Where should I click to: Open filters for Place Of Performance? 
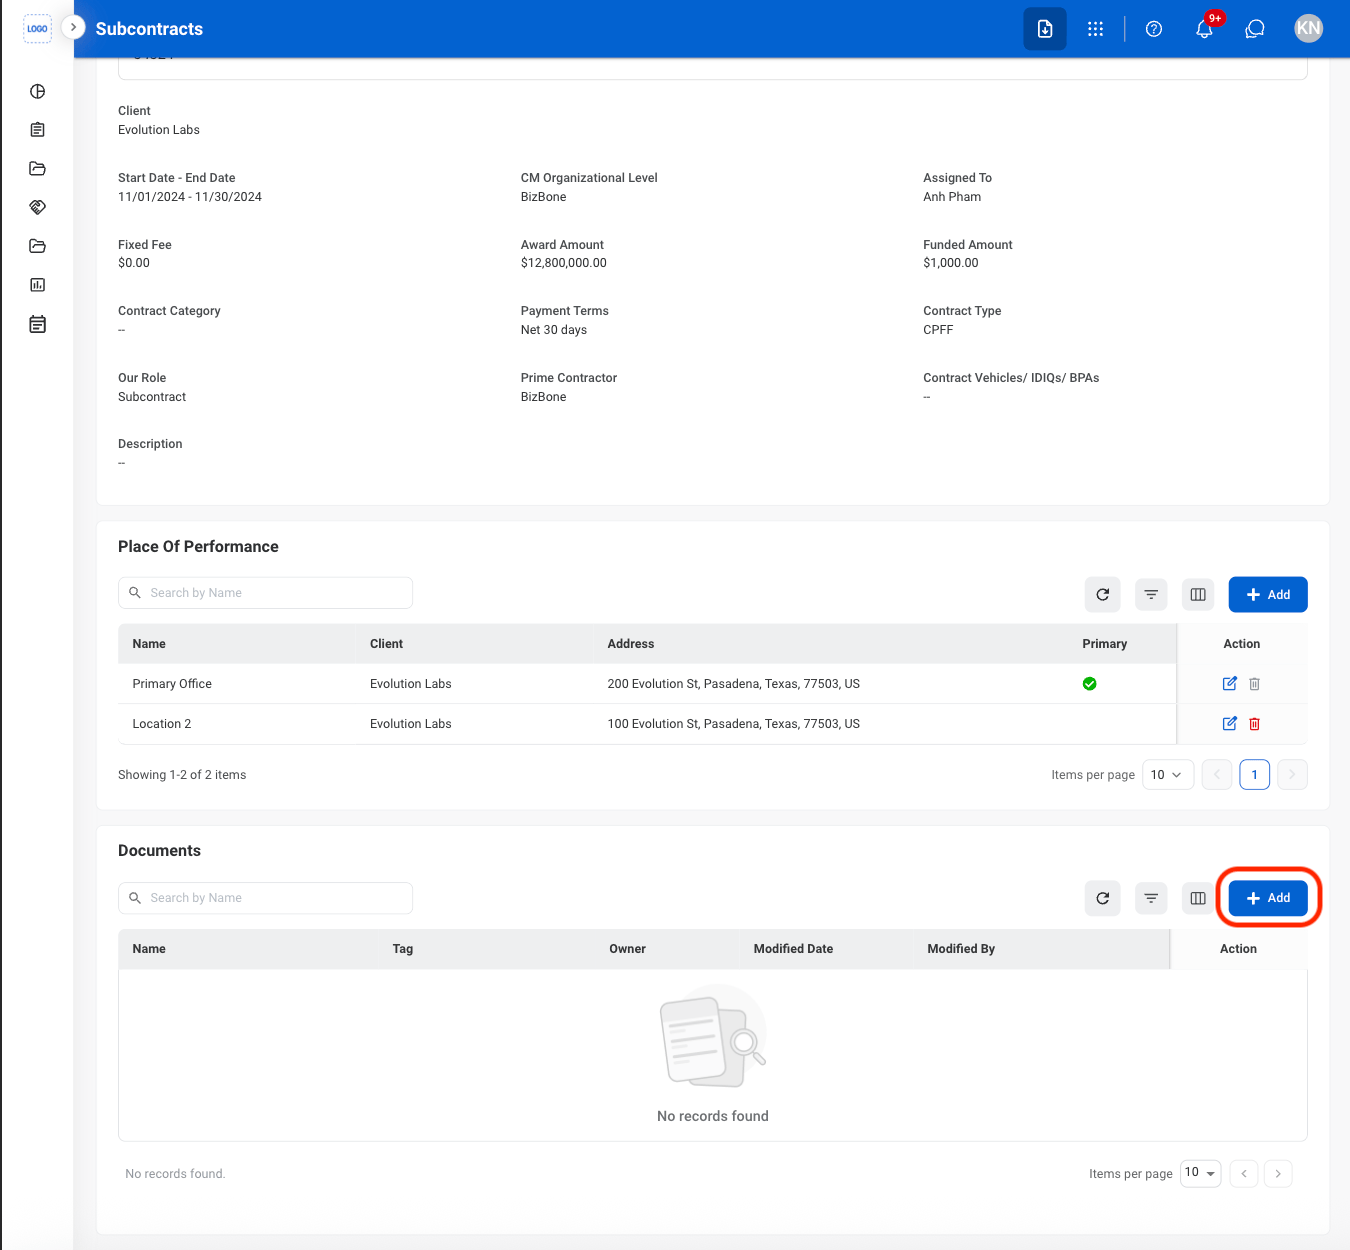point(1151,595)
